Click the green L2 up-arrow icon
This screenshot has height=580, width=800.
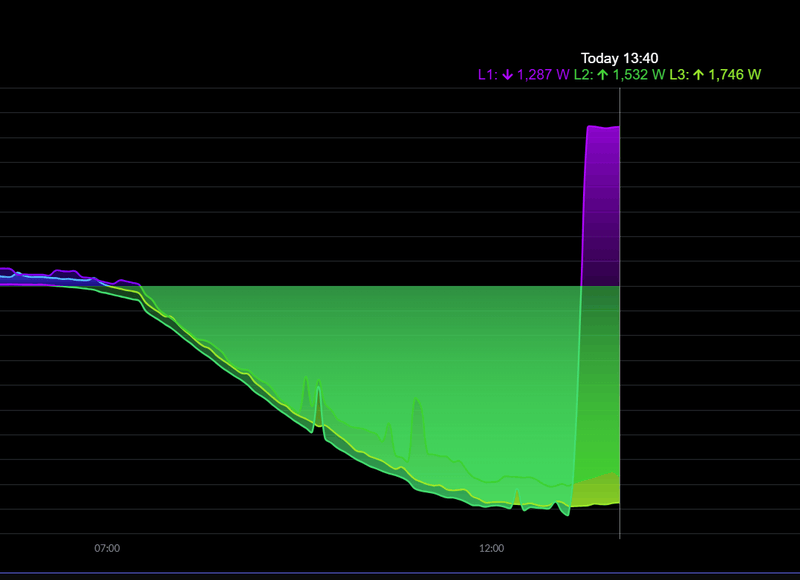pos(603,75)
